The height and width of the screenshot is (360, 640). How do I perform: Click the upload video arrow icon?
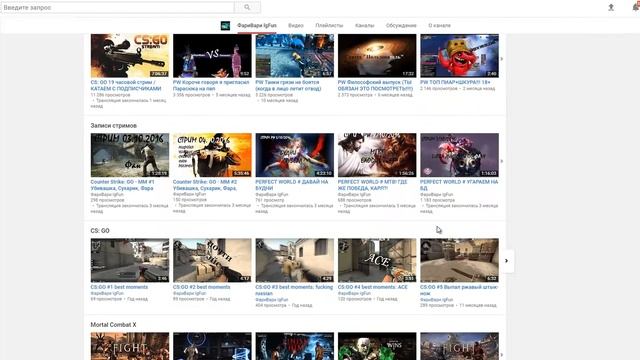pos(611,7)
